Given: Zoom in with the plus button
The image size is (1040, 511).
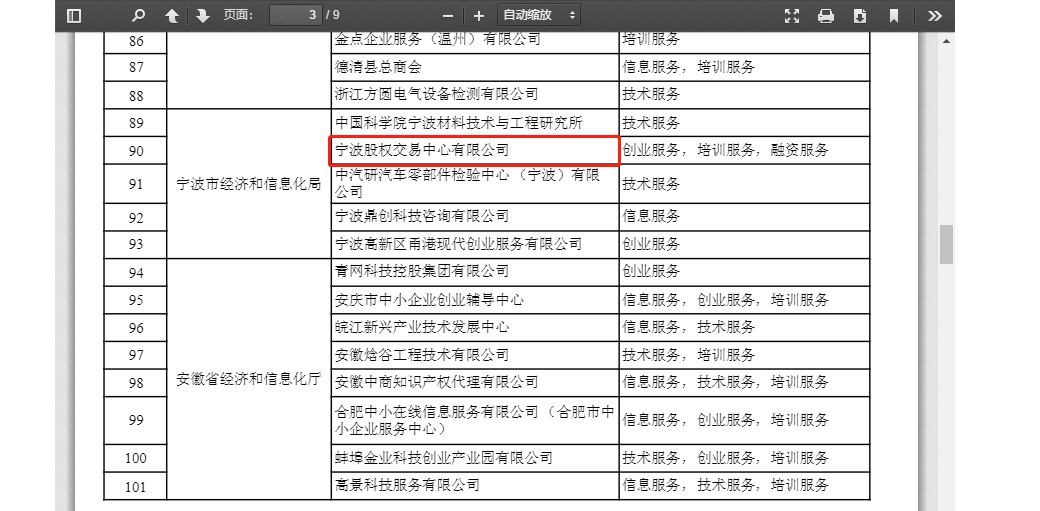Looking at the screenshot, I should coord(479,15).
